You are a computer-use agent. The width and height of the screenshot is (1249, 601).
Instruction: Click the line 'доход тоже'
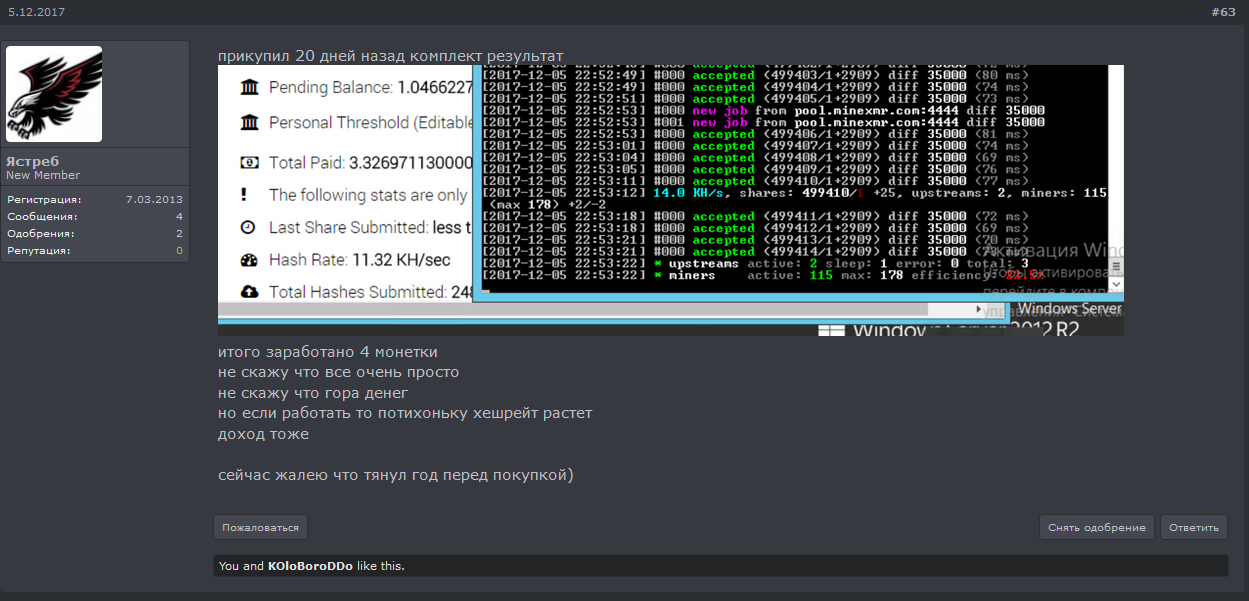[x=264, y=434]
